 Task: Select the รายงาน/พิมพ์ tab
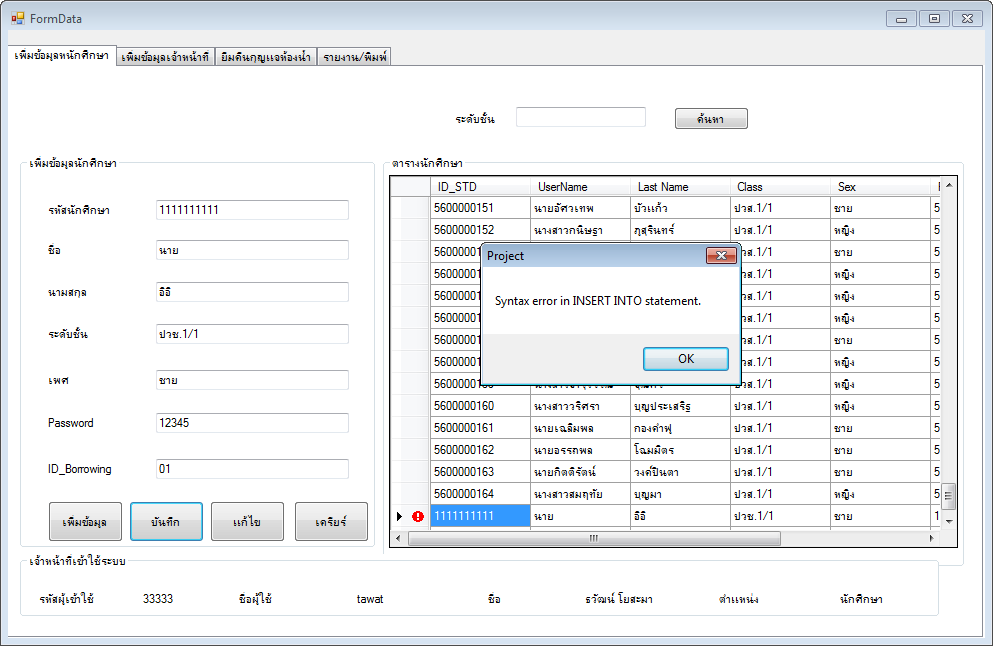[x=355, y=57]
